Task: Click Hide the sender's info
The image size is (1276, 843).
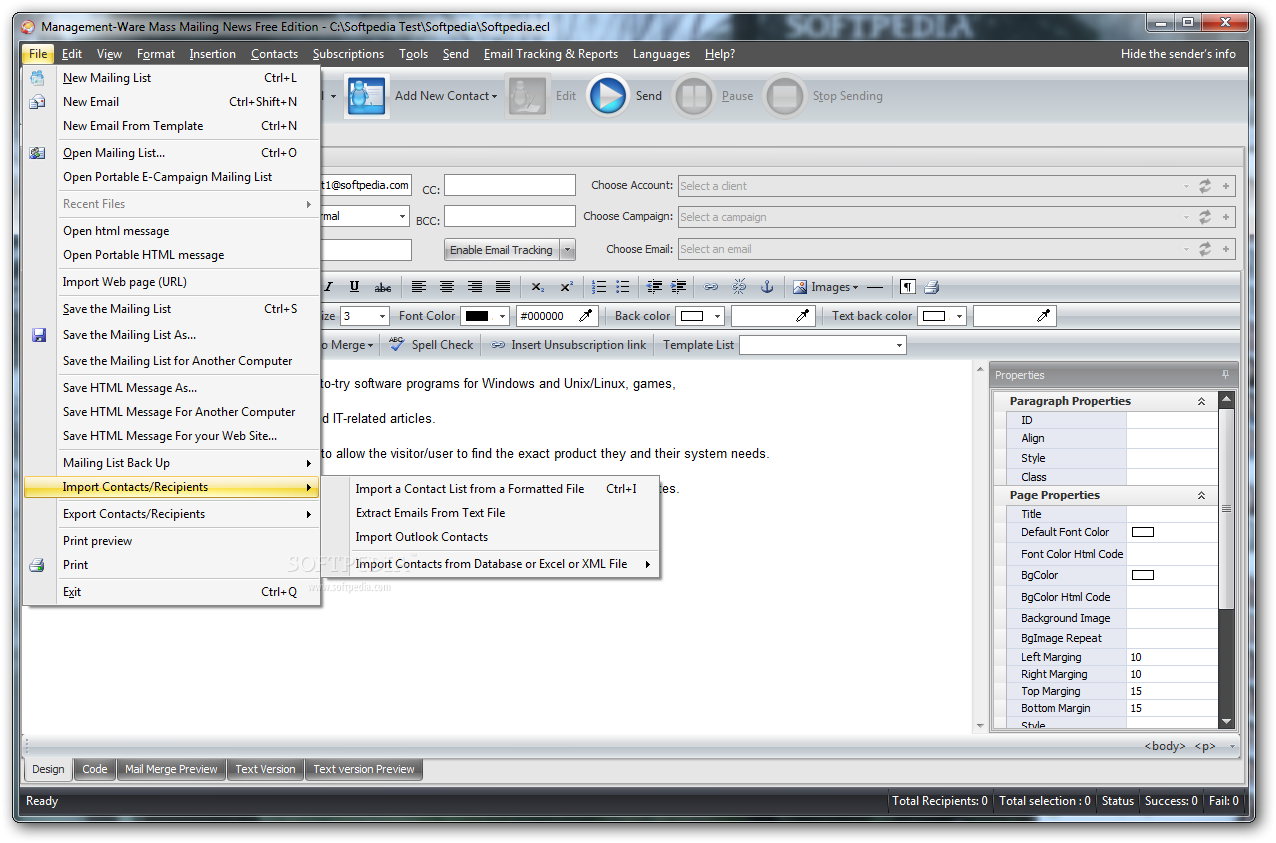Action: point(1178,54)
